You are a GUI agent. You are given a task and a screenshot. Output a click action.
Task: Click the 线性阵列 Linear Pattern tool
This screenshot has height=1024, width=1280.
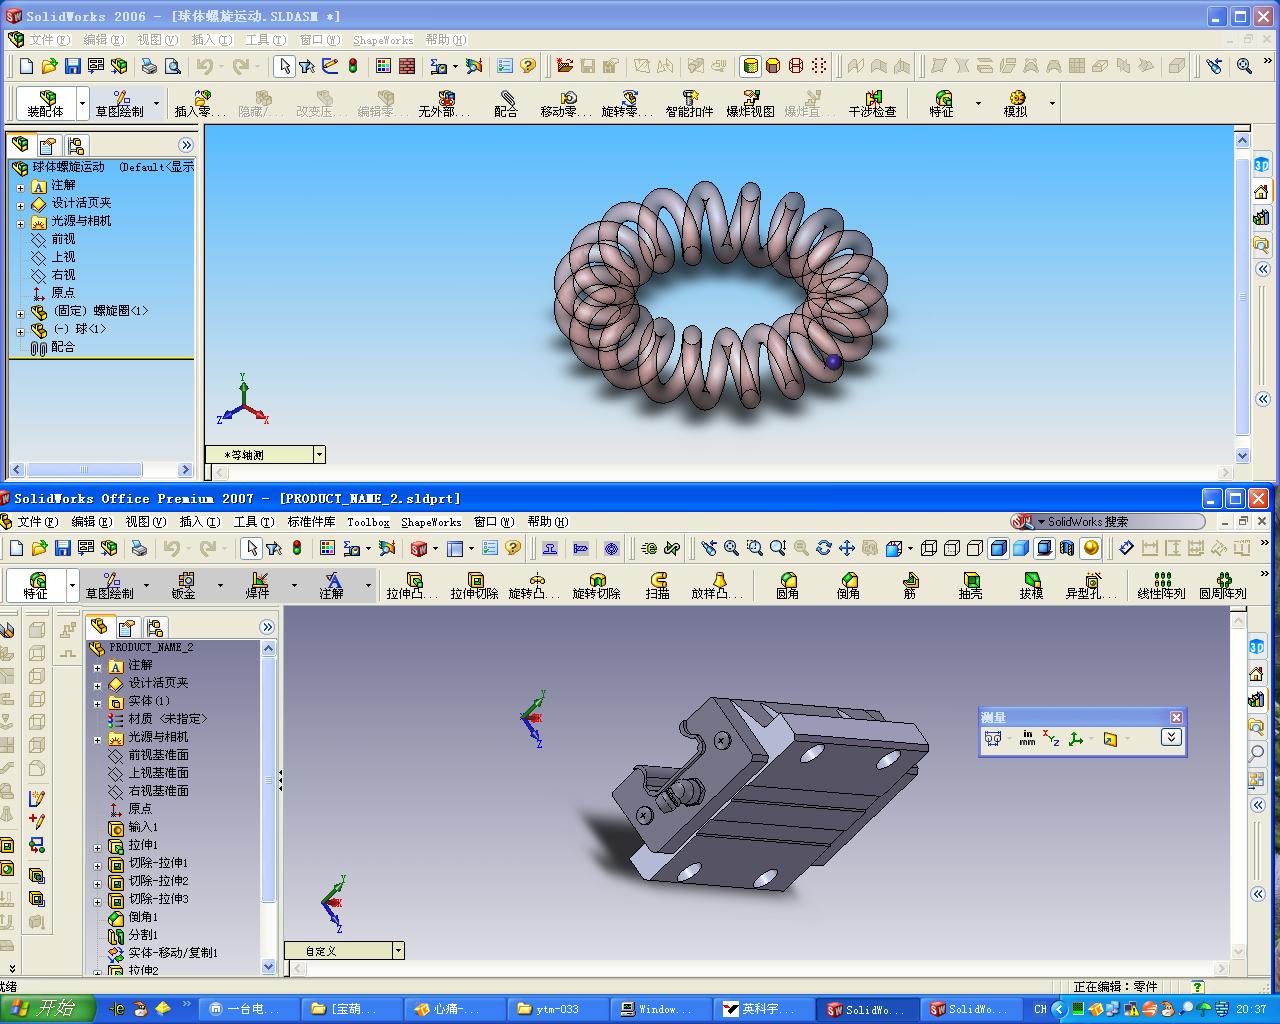(x=1162, y=585)
